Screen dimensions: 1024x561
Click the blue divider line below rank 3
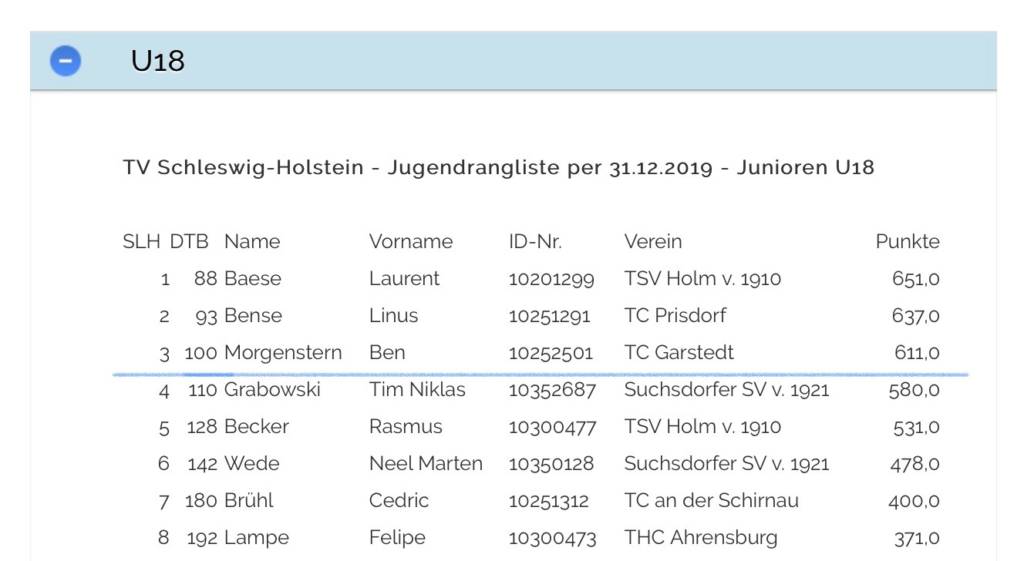pos(540,375)
